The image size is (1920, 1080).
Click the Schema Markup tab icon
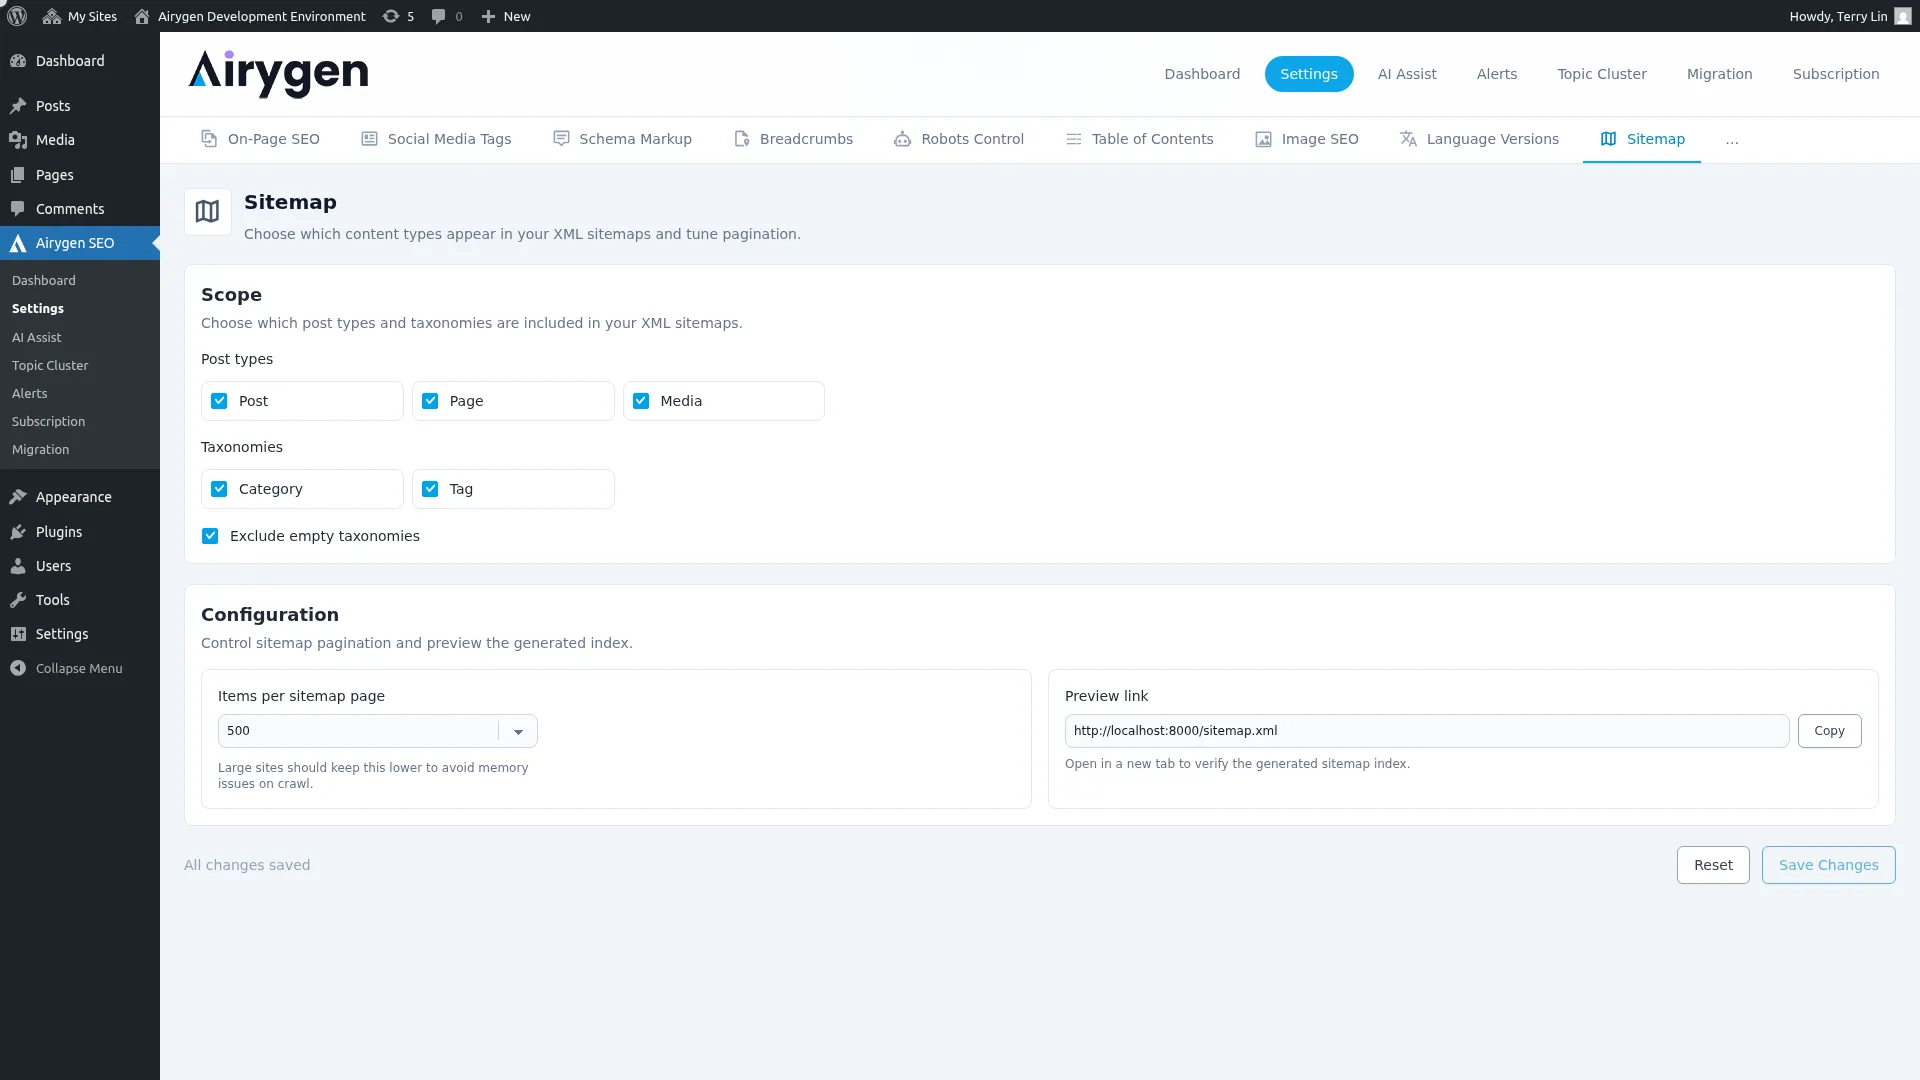coord(561,139)
